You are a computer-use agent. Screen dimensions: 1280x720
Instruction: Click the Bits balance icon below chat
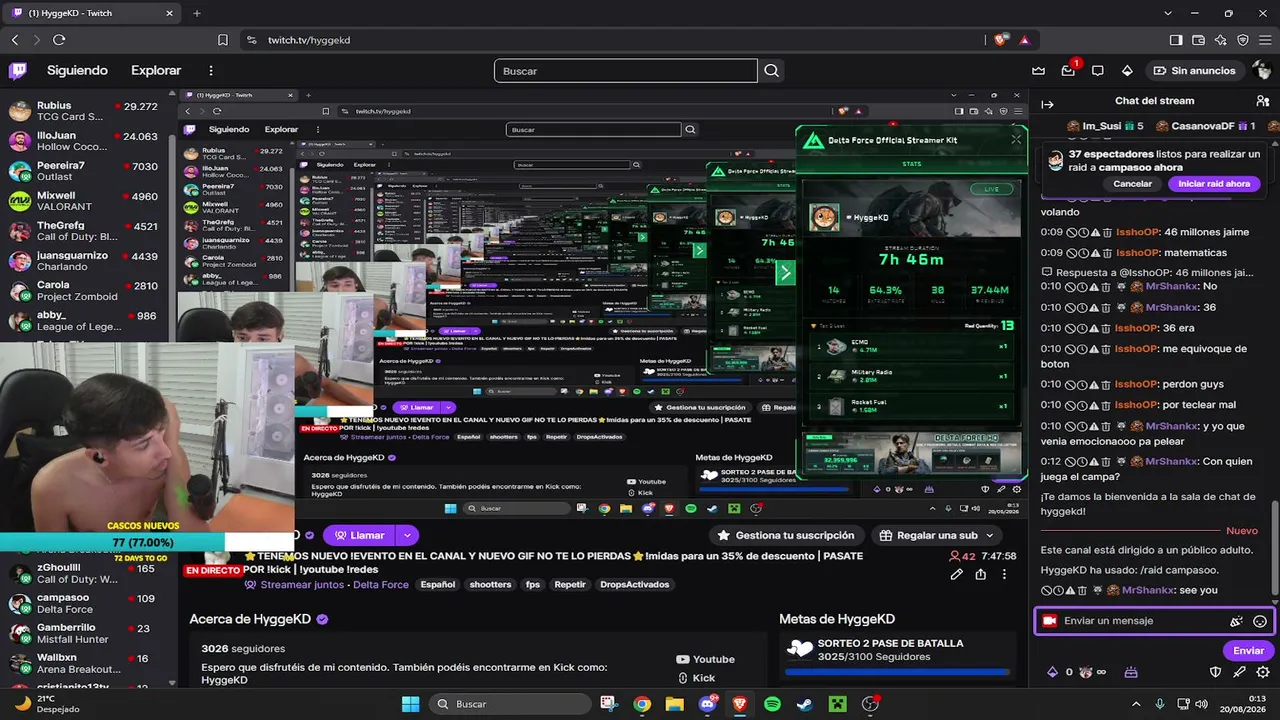tap(1052, 672)
